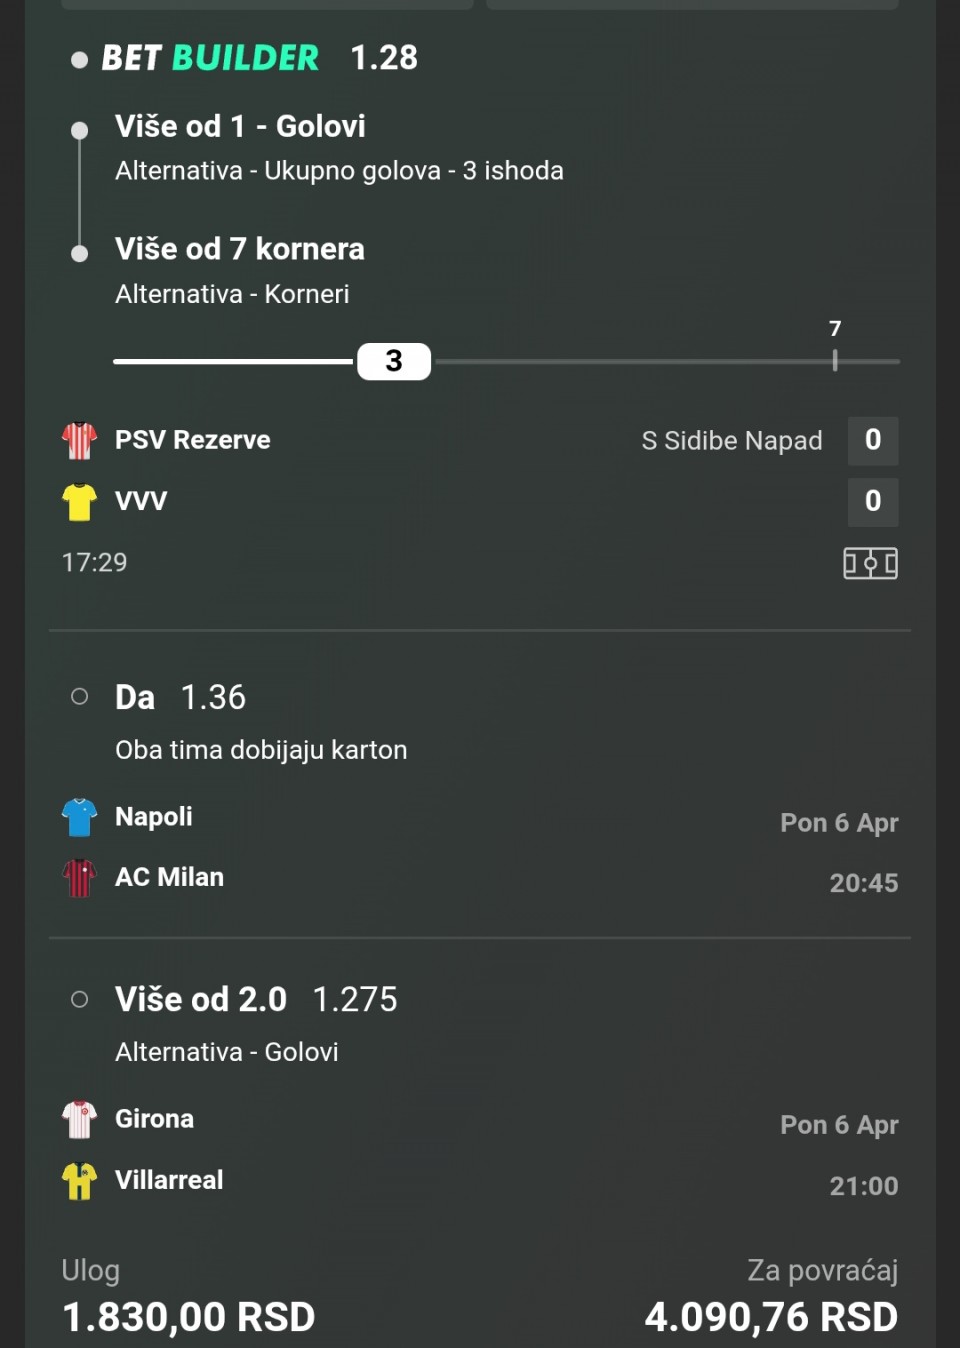The image size is (960, 1348).
Task: Expand Oba tima dobijaju karton details
Action: click(261, 750)
